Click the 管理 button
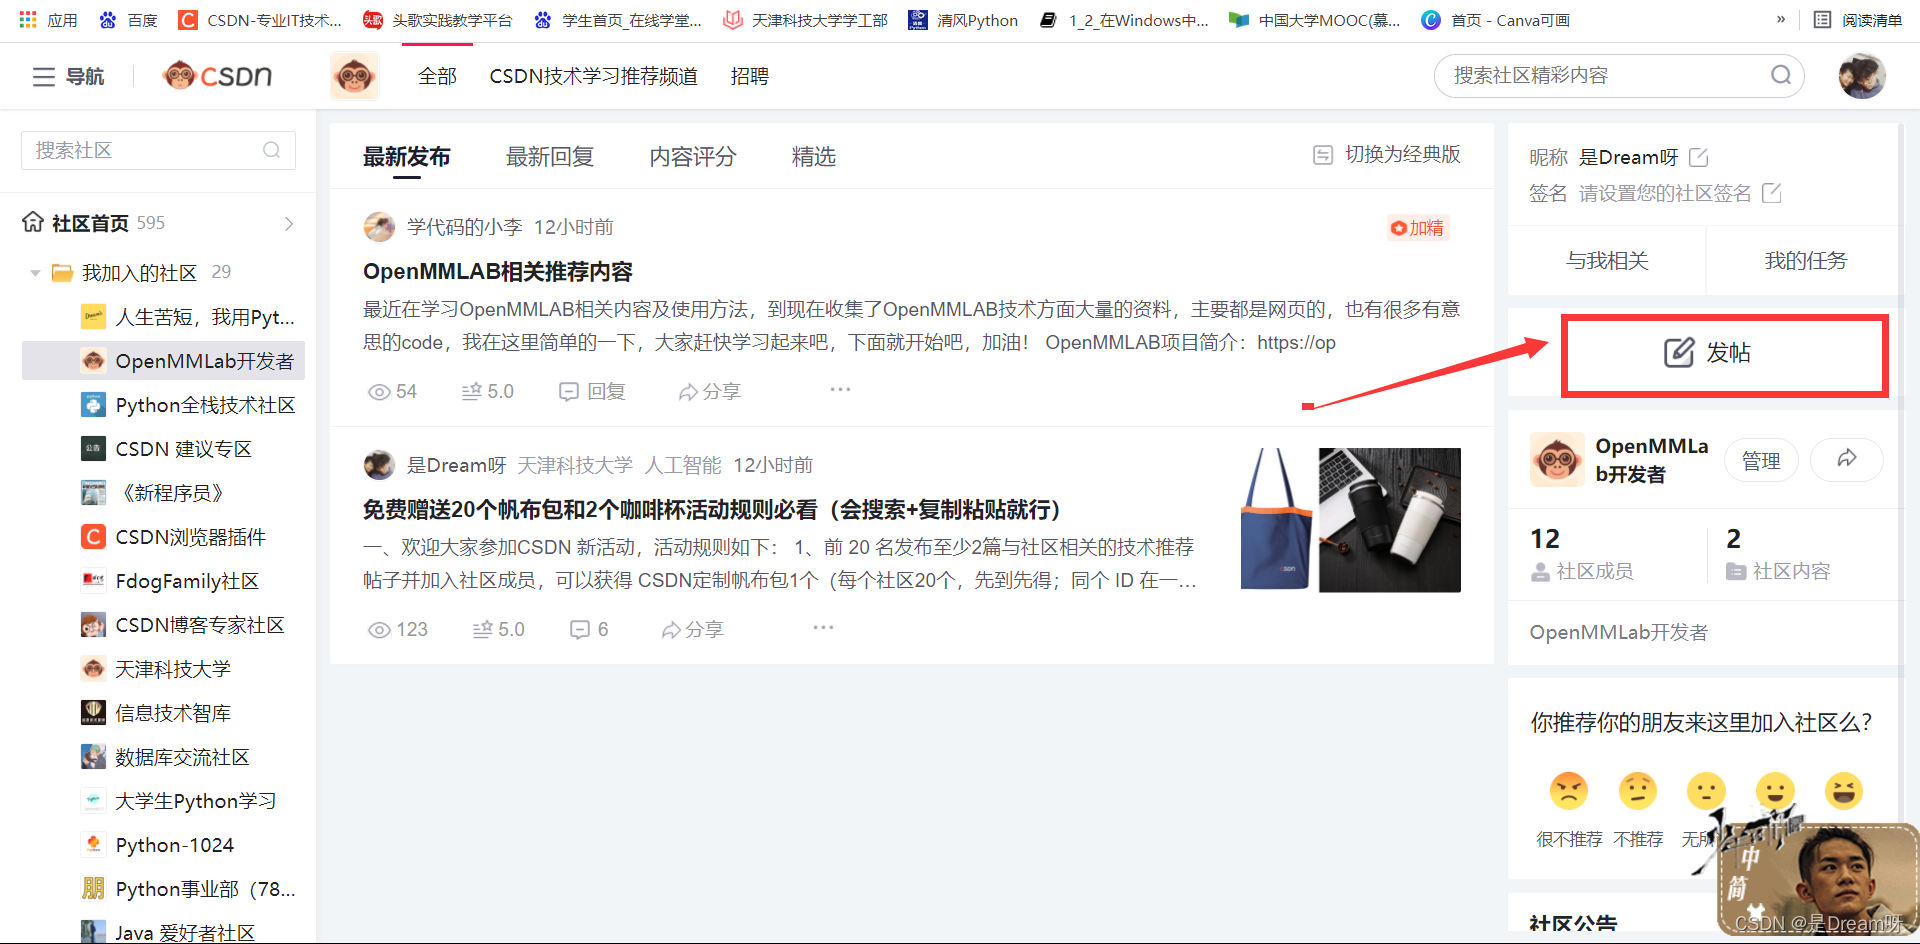 (1761, 460)
